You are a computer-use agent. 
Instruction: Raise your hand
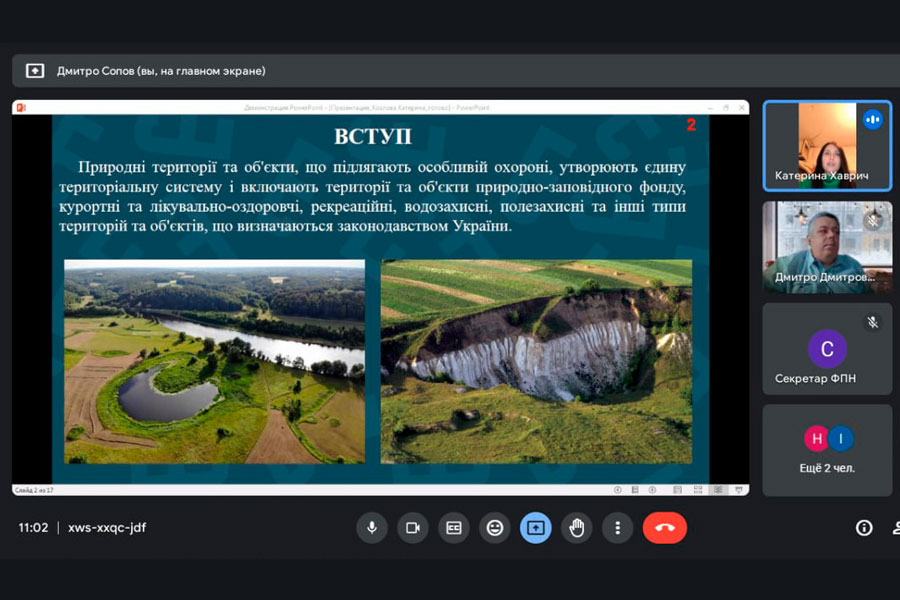point(577,528)
